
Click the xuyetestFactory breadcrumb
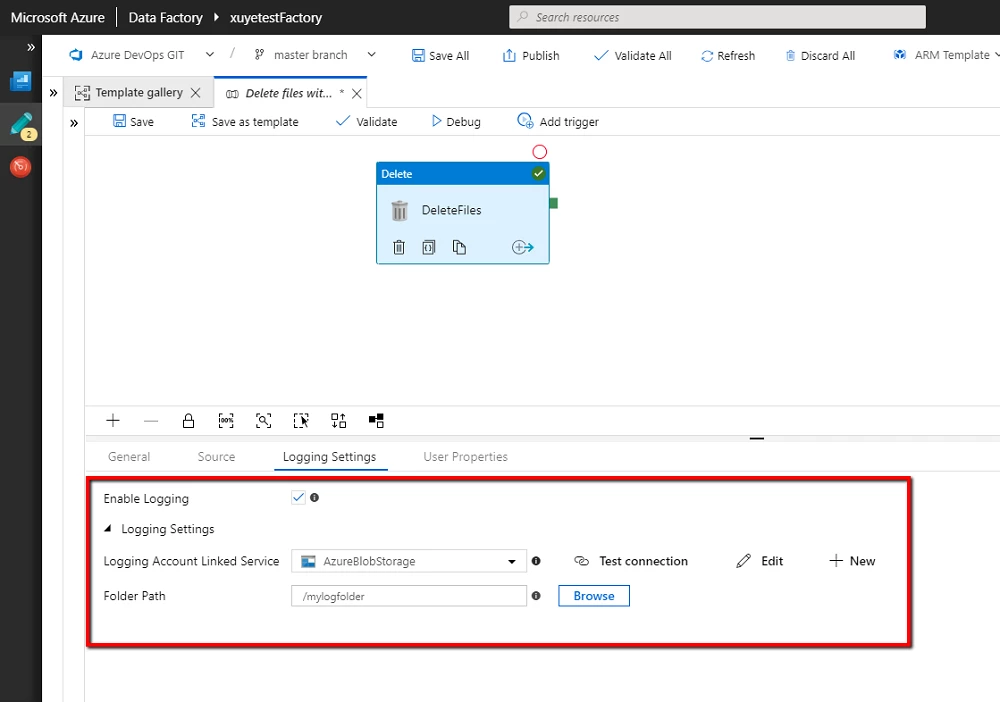[x=276, y=17]
